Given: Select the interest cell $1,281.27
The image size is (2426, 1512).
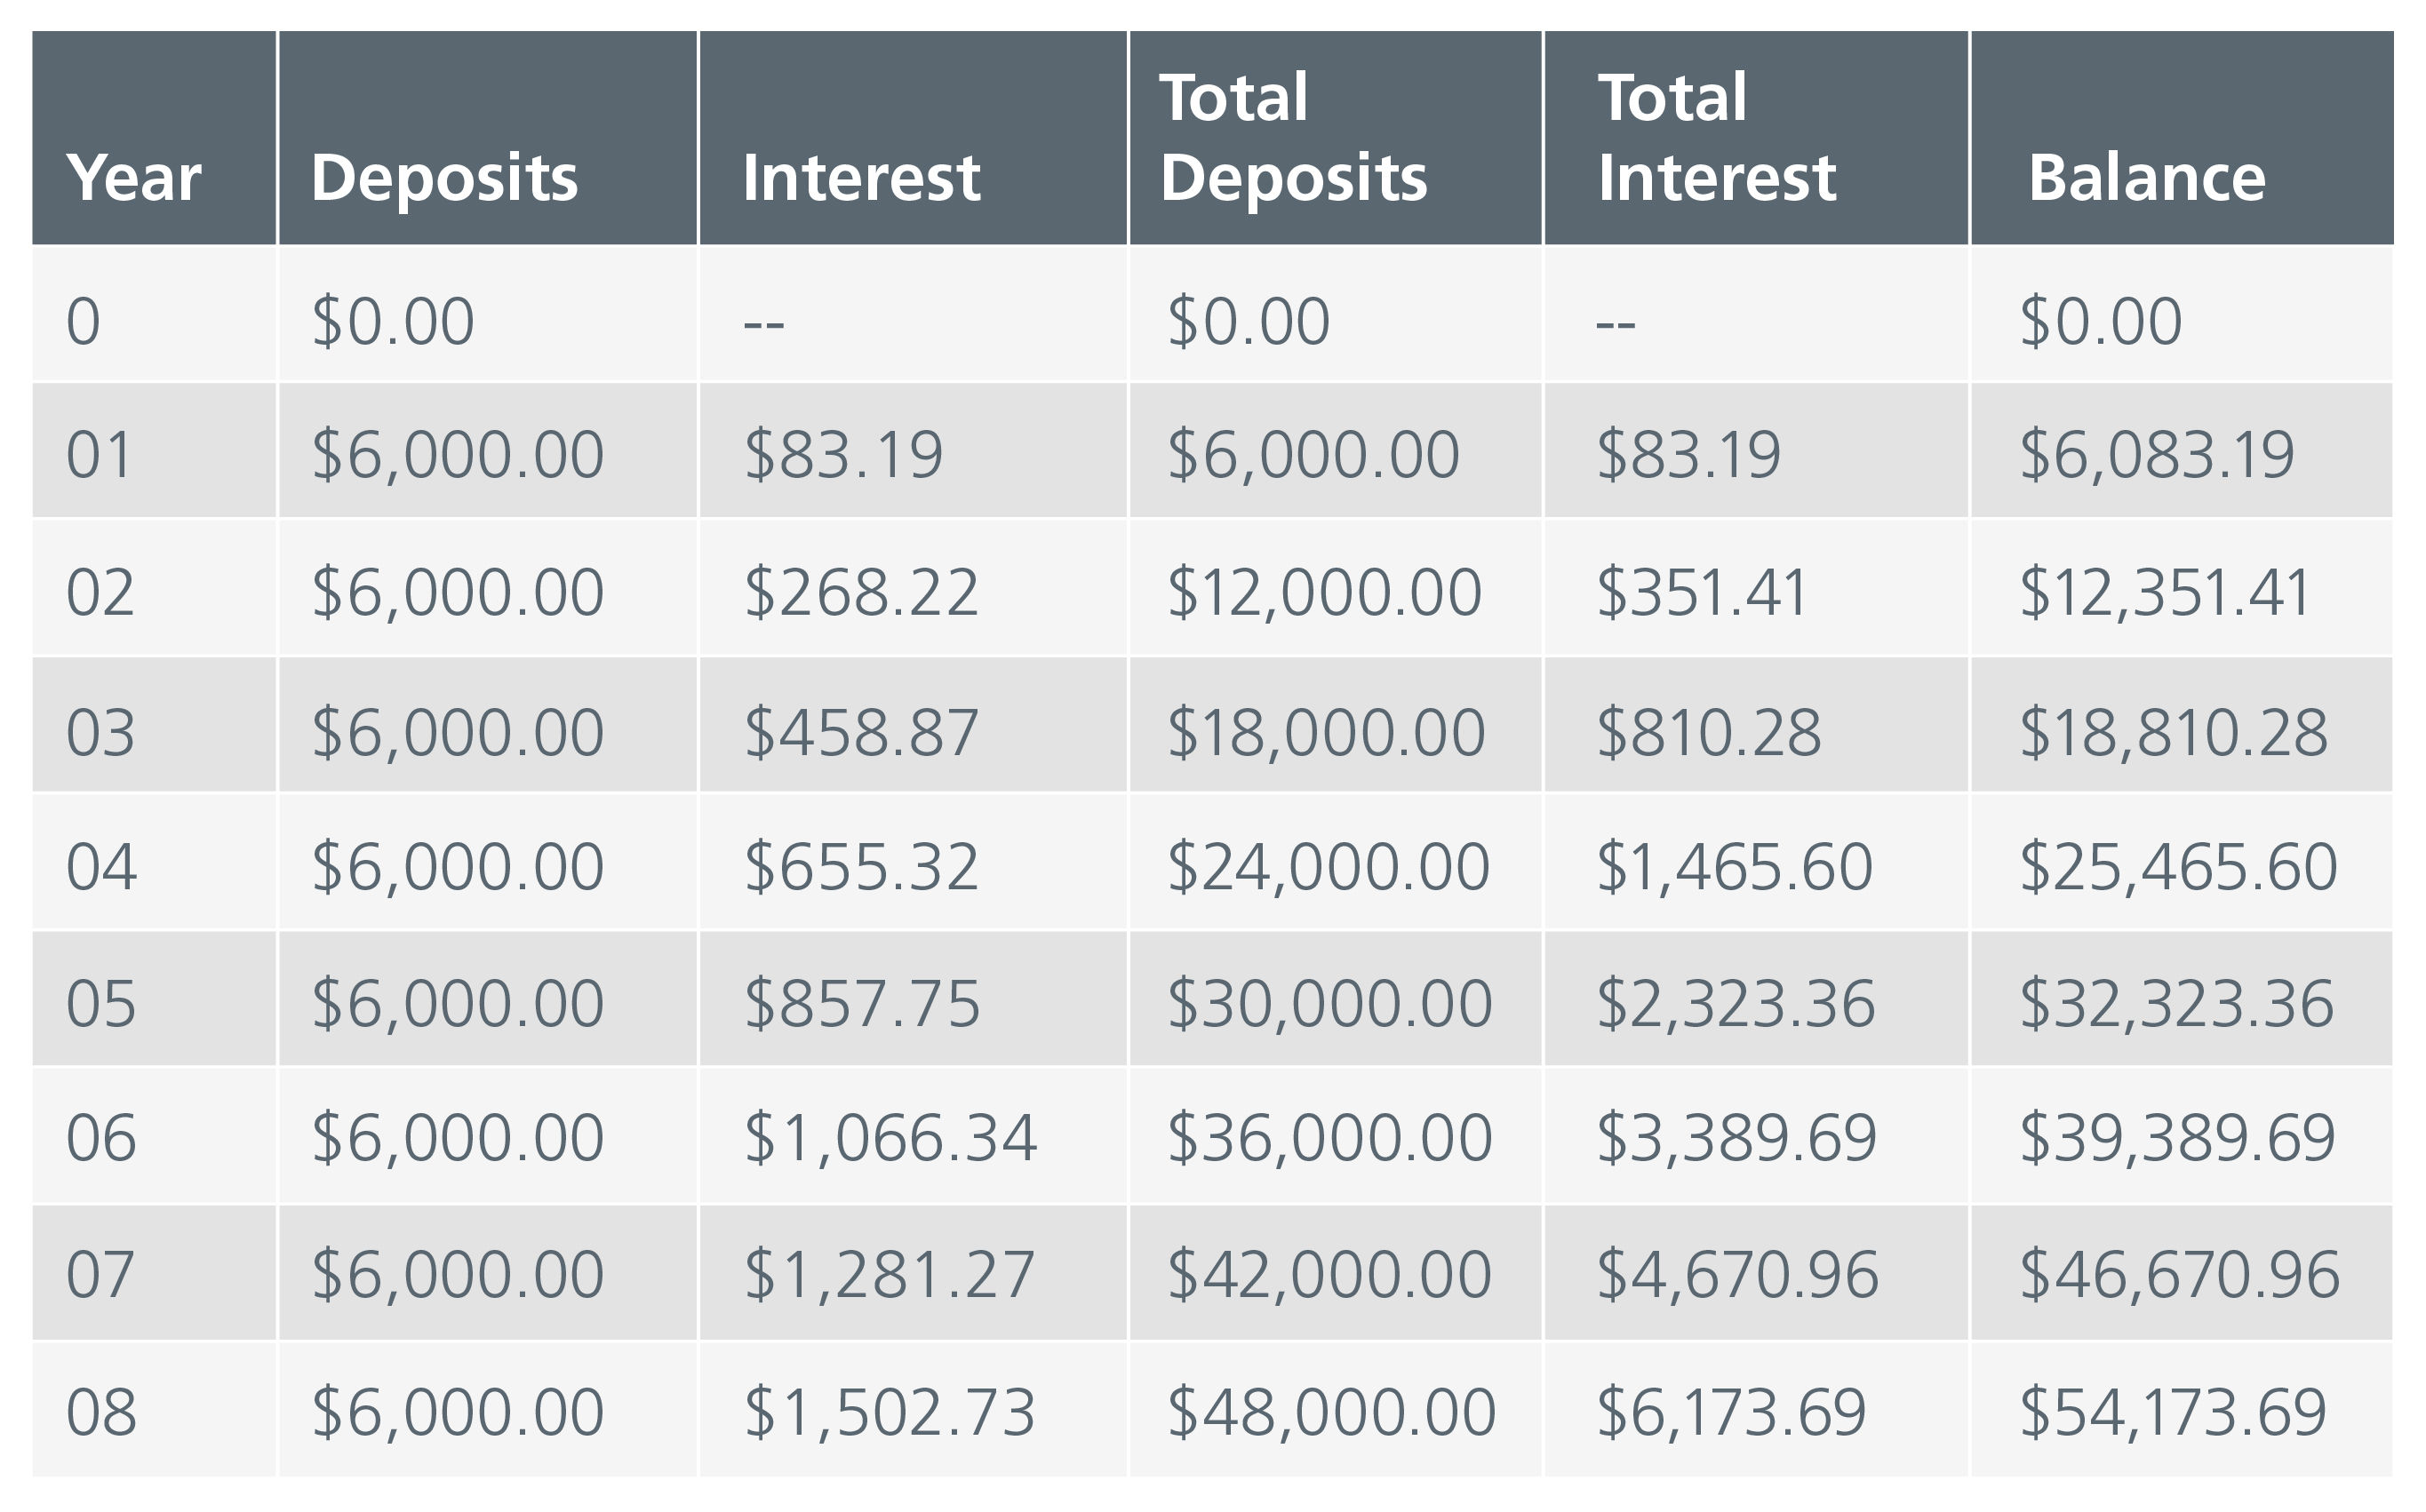Looking at the screenshot, I should 913,1273.
